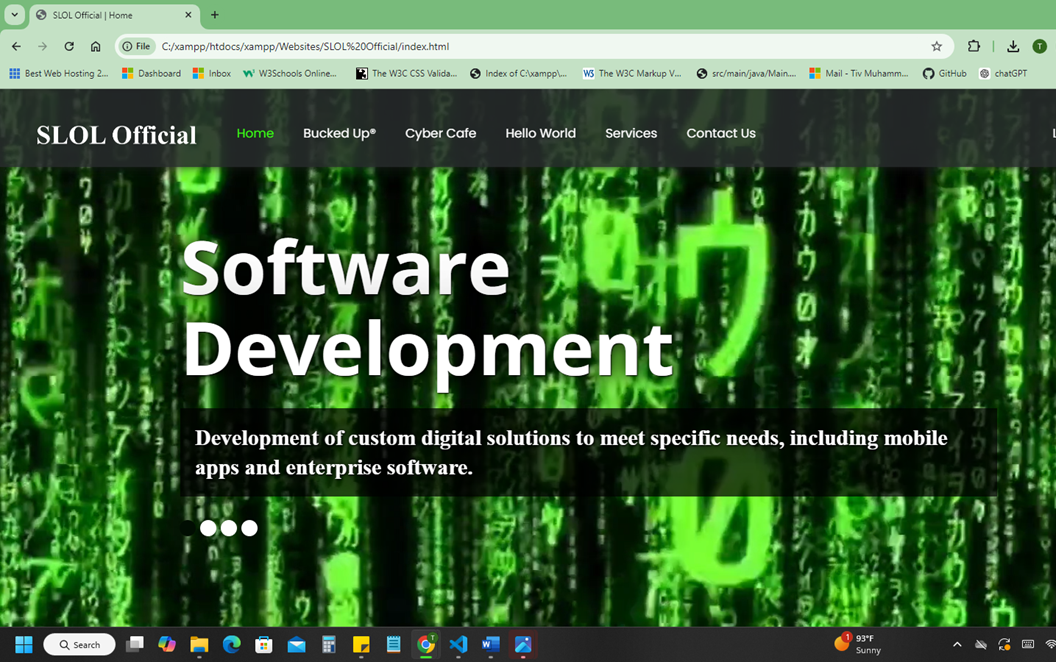
Task: Open the Photos app in the taskbar
Action: point(523,644)
